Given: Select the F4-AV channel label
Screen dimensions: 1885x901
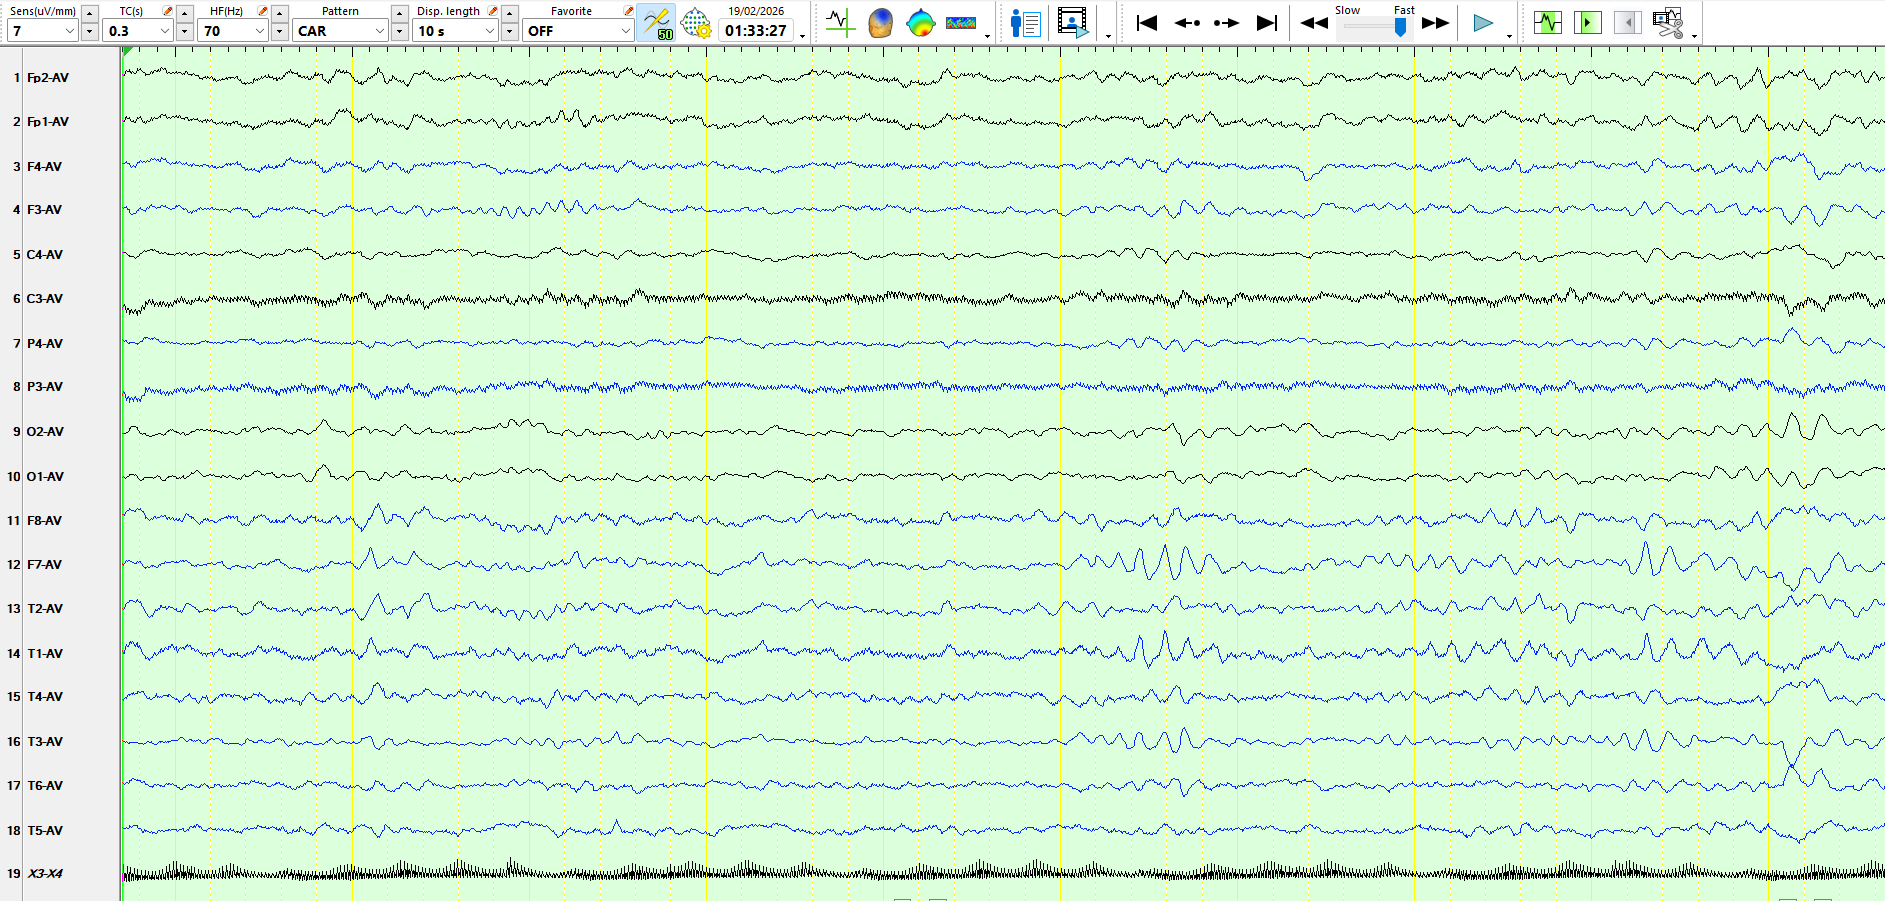Looking at the screenshot, I should coord(44,166).
